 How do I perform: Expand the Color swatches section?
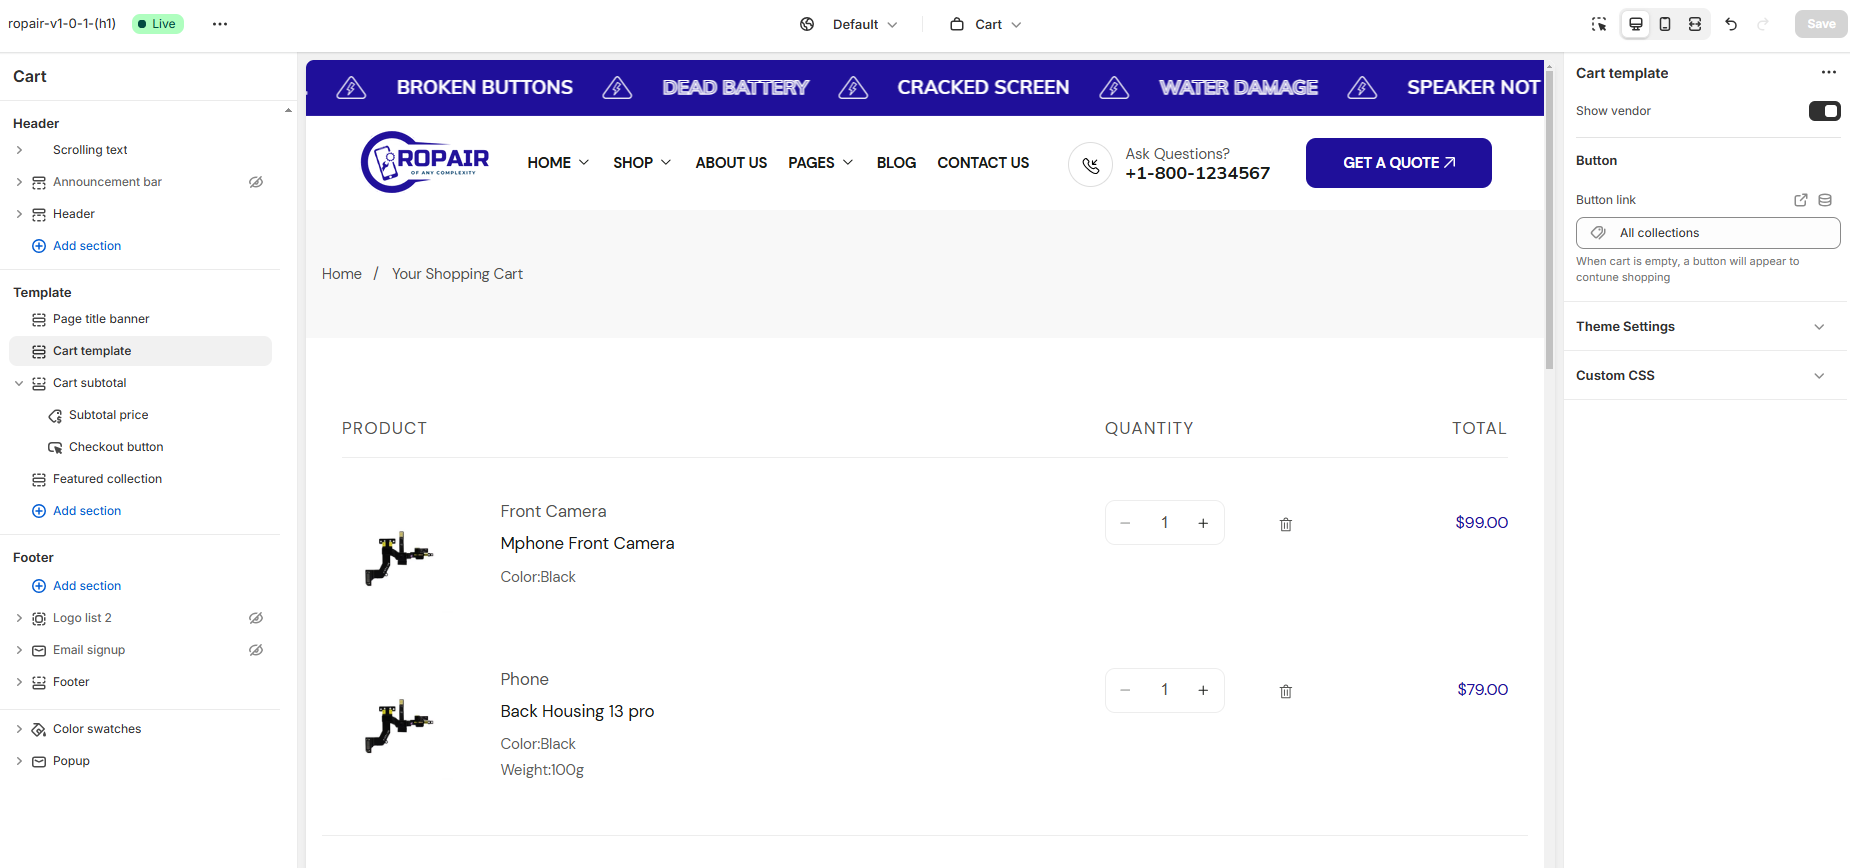[x=19, y=729]
